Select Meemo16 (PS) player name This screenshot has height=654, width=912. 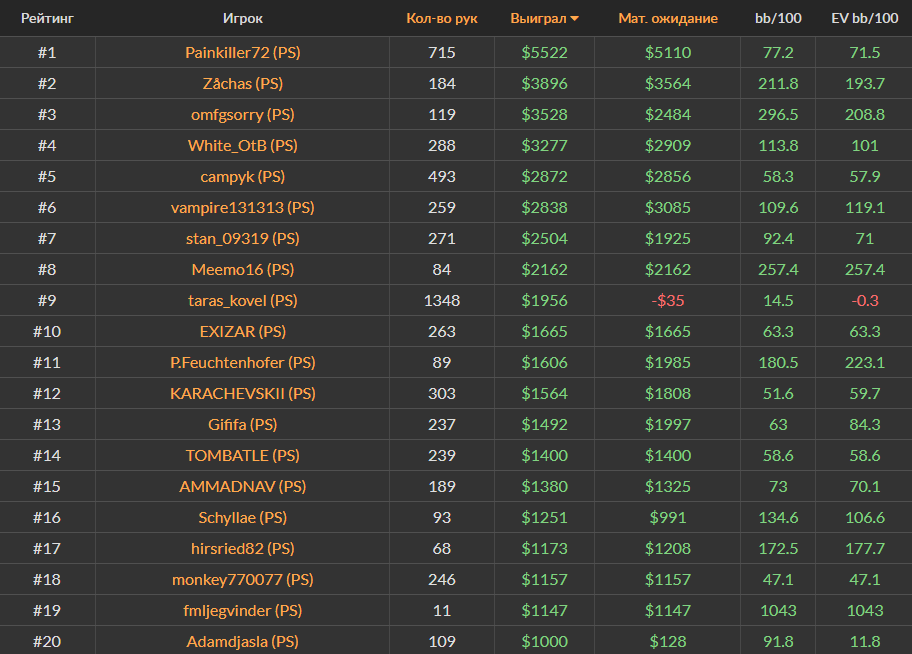pyautogui.click(x=242, y=269)
